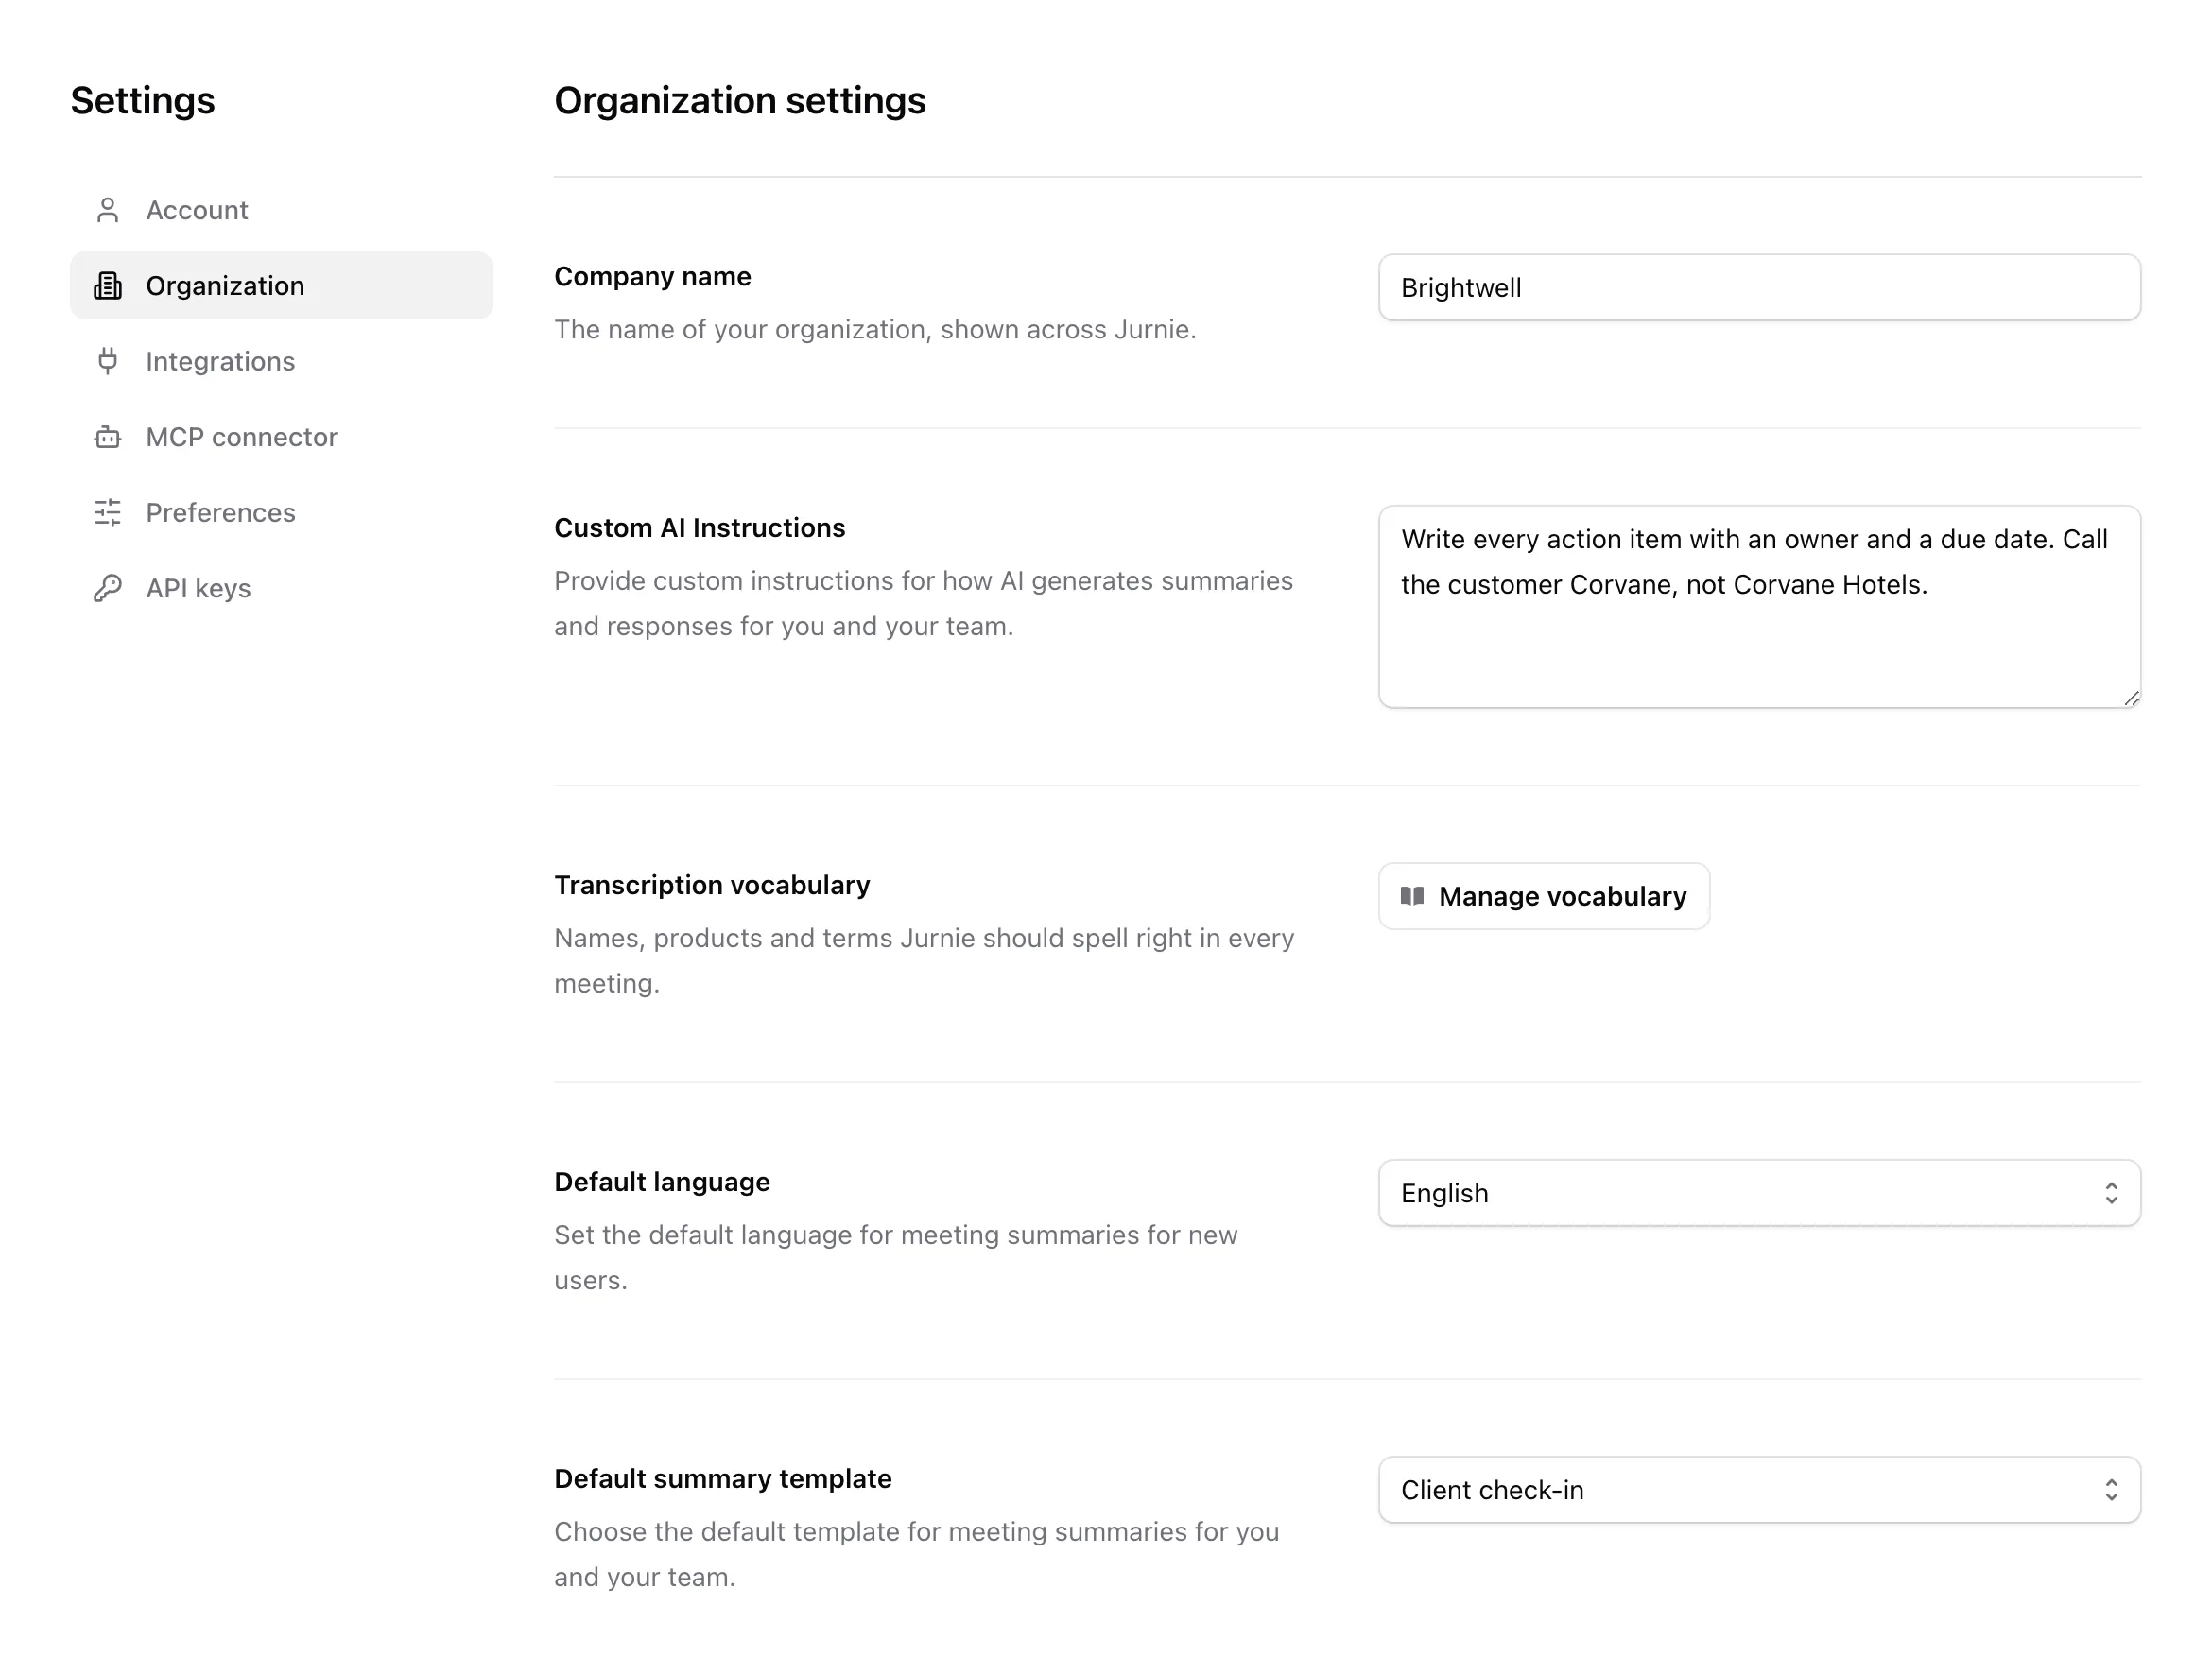Click the Company name label
The image size is (2212, 1675).
tap(652, 276)
